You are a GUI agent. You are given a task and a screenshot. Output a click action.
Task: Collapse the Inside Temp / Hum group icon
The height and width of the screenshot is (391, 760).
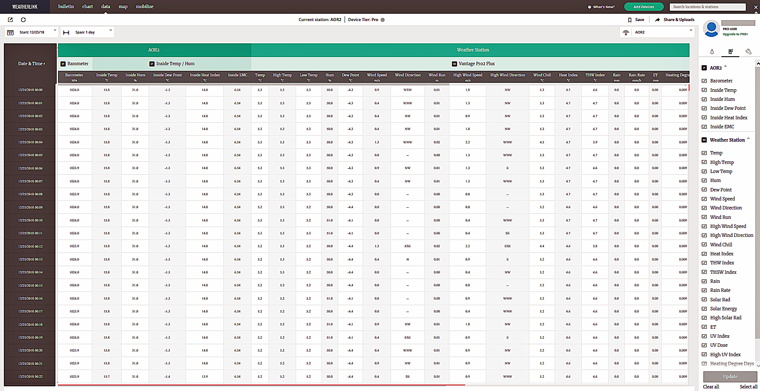tap(151, 63)
